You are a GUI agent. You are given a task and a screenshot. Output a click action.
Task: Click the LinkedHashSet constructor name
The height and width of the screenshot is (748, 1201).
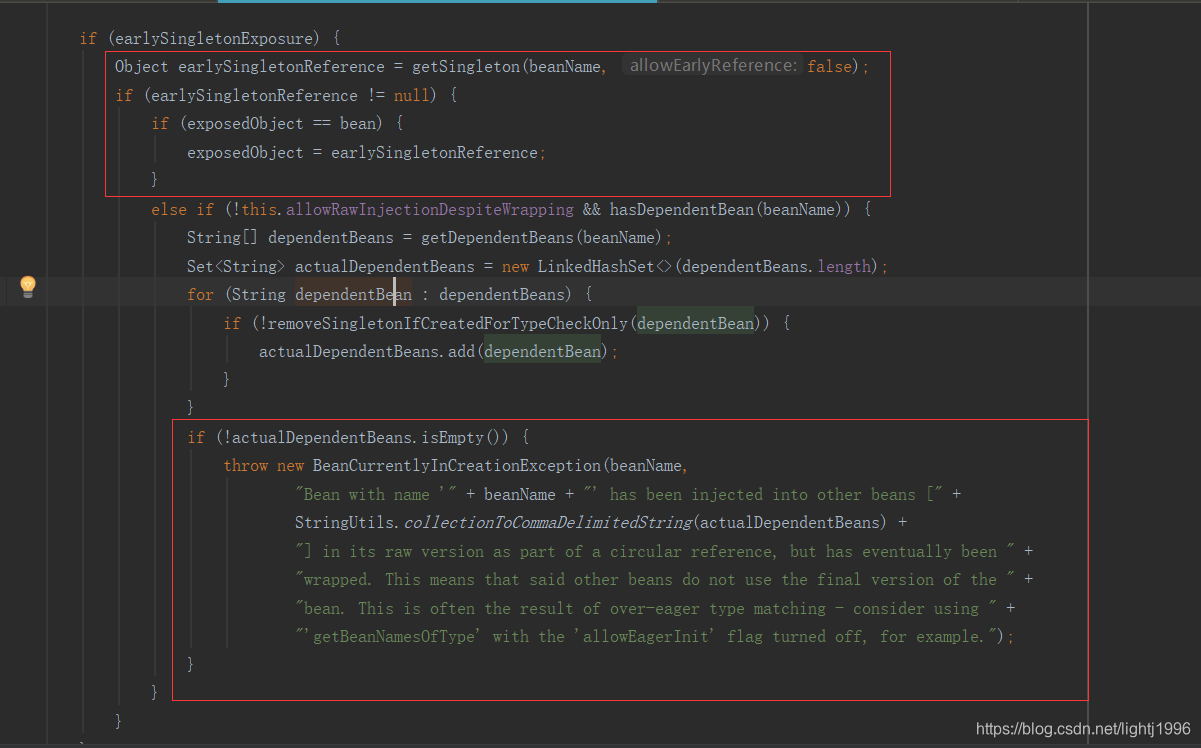pos(596,267)
